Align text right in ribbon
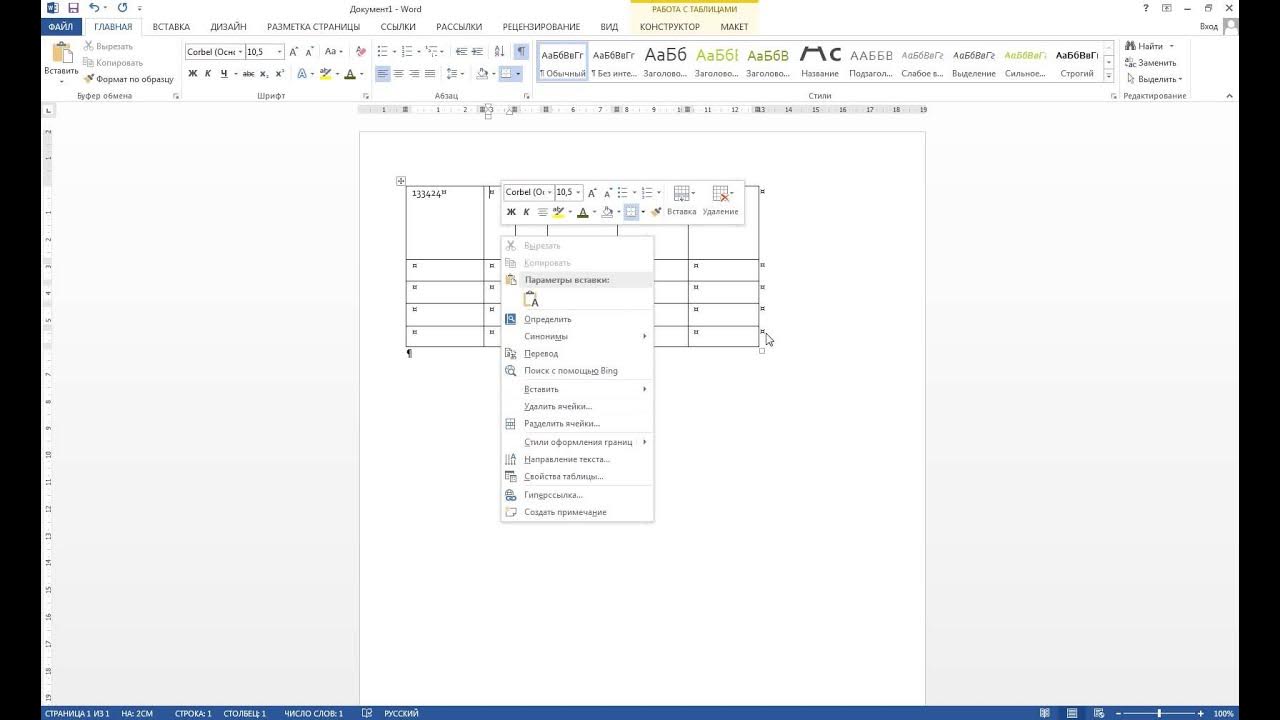This screenshot has width=1280, height=720. click(x=414, y=74)
